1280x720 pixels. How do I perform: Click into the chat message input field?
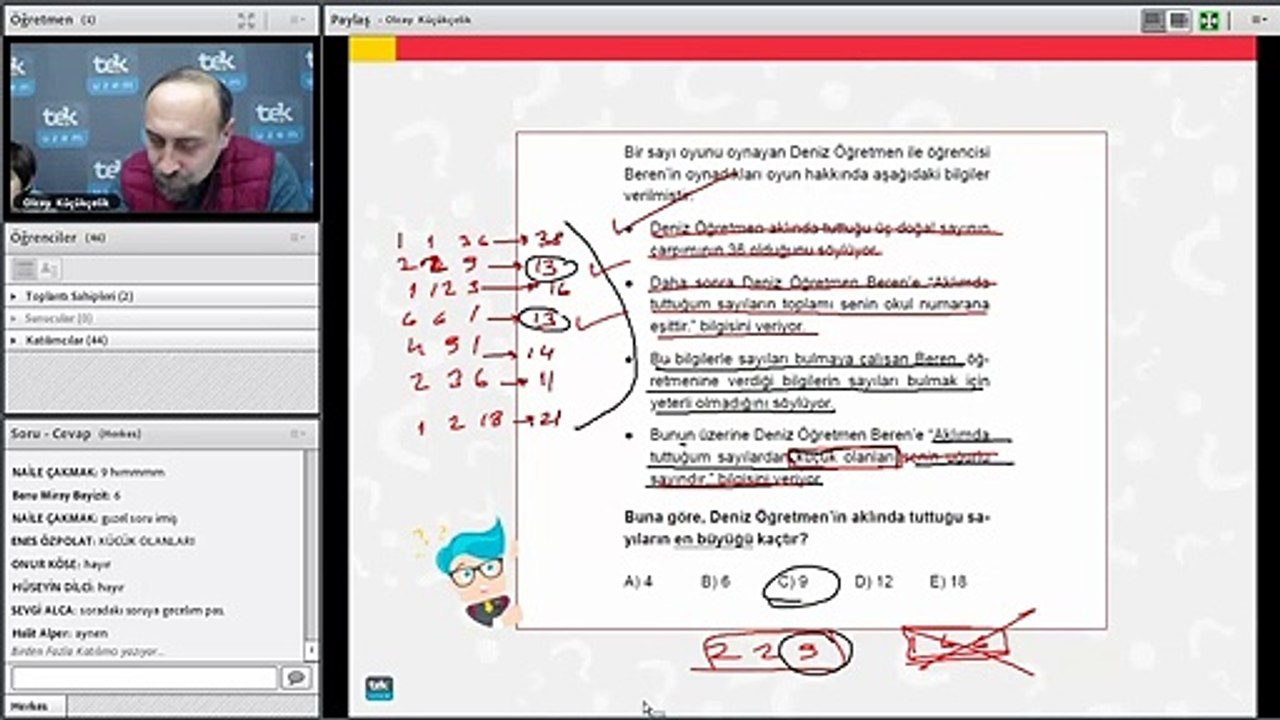tap(143, 678)
